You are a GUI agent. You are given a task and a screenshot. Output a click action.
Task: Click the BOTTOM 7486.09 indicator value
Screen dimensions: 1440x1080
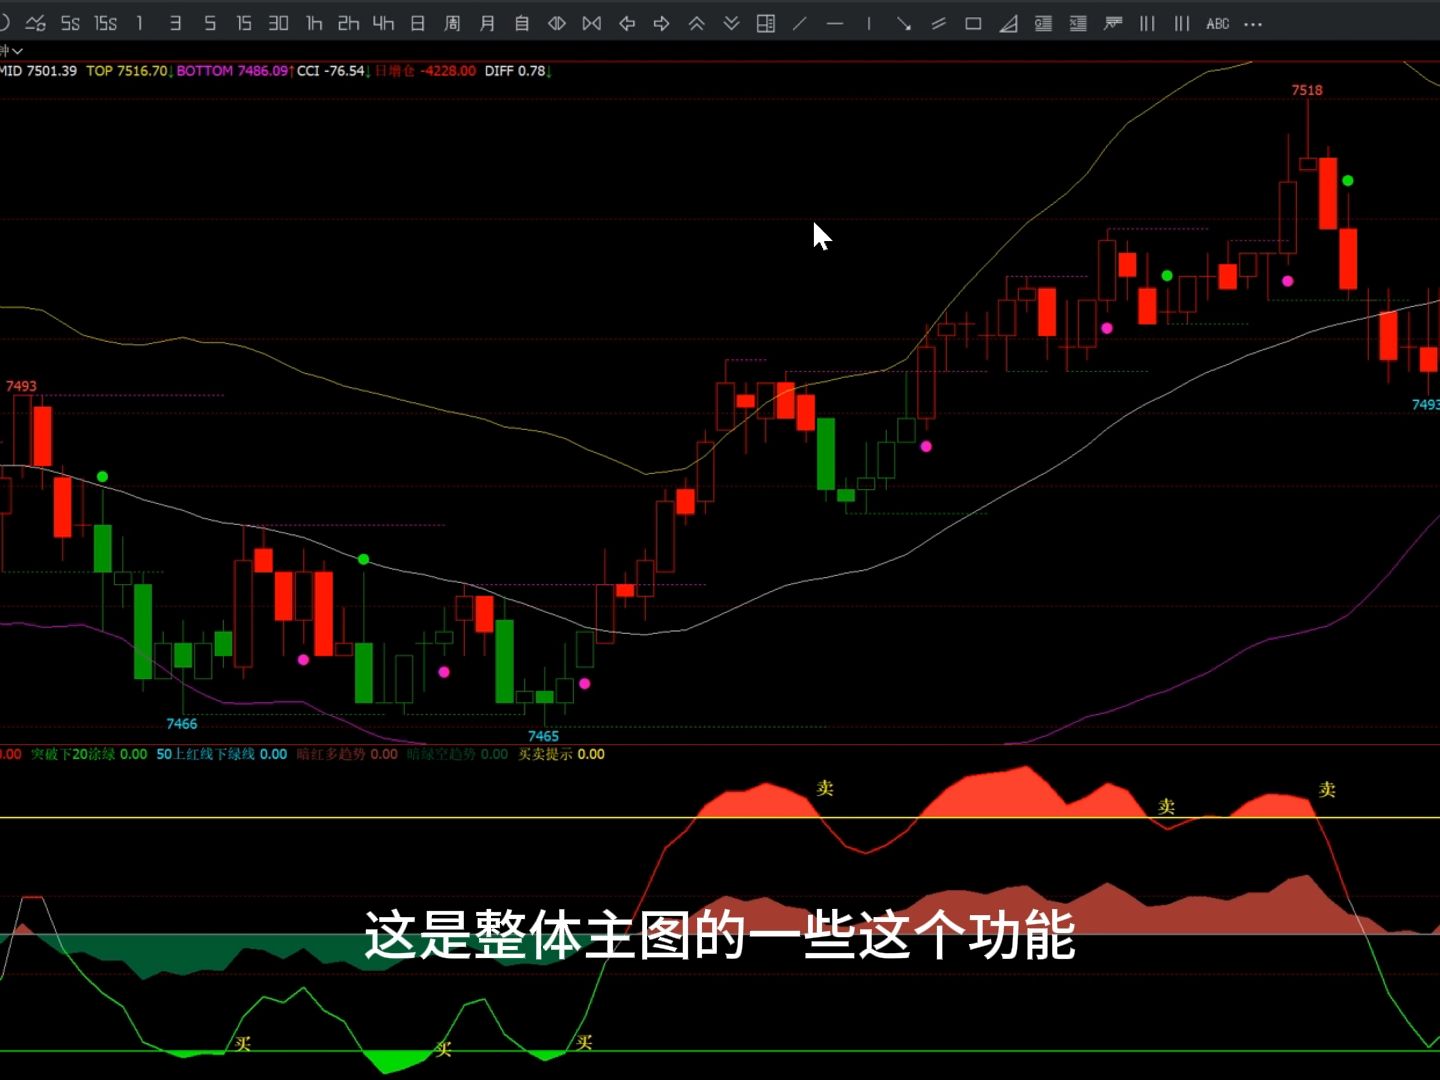(x=234, y=71)
